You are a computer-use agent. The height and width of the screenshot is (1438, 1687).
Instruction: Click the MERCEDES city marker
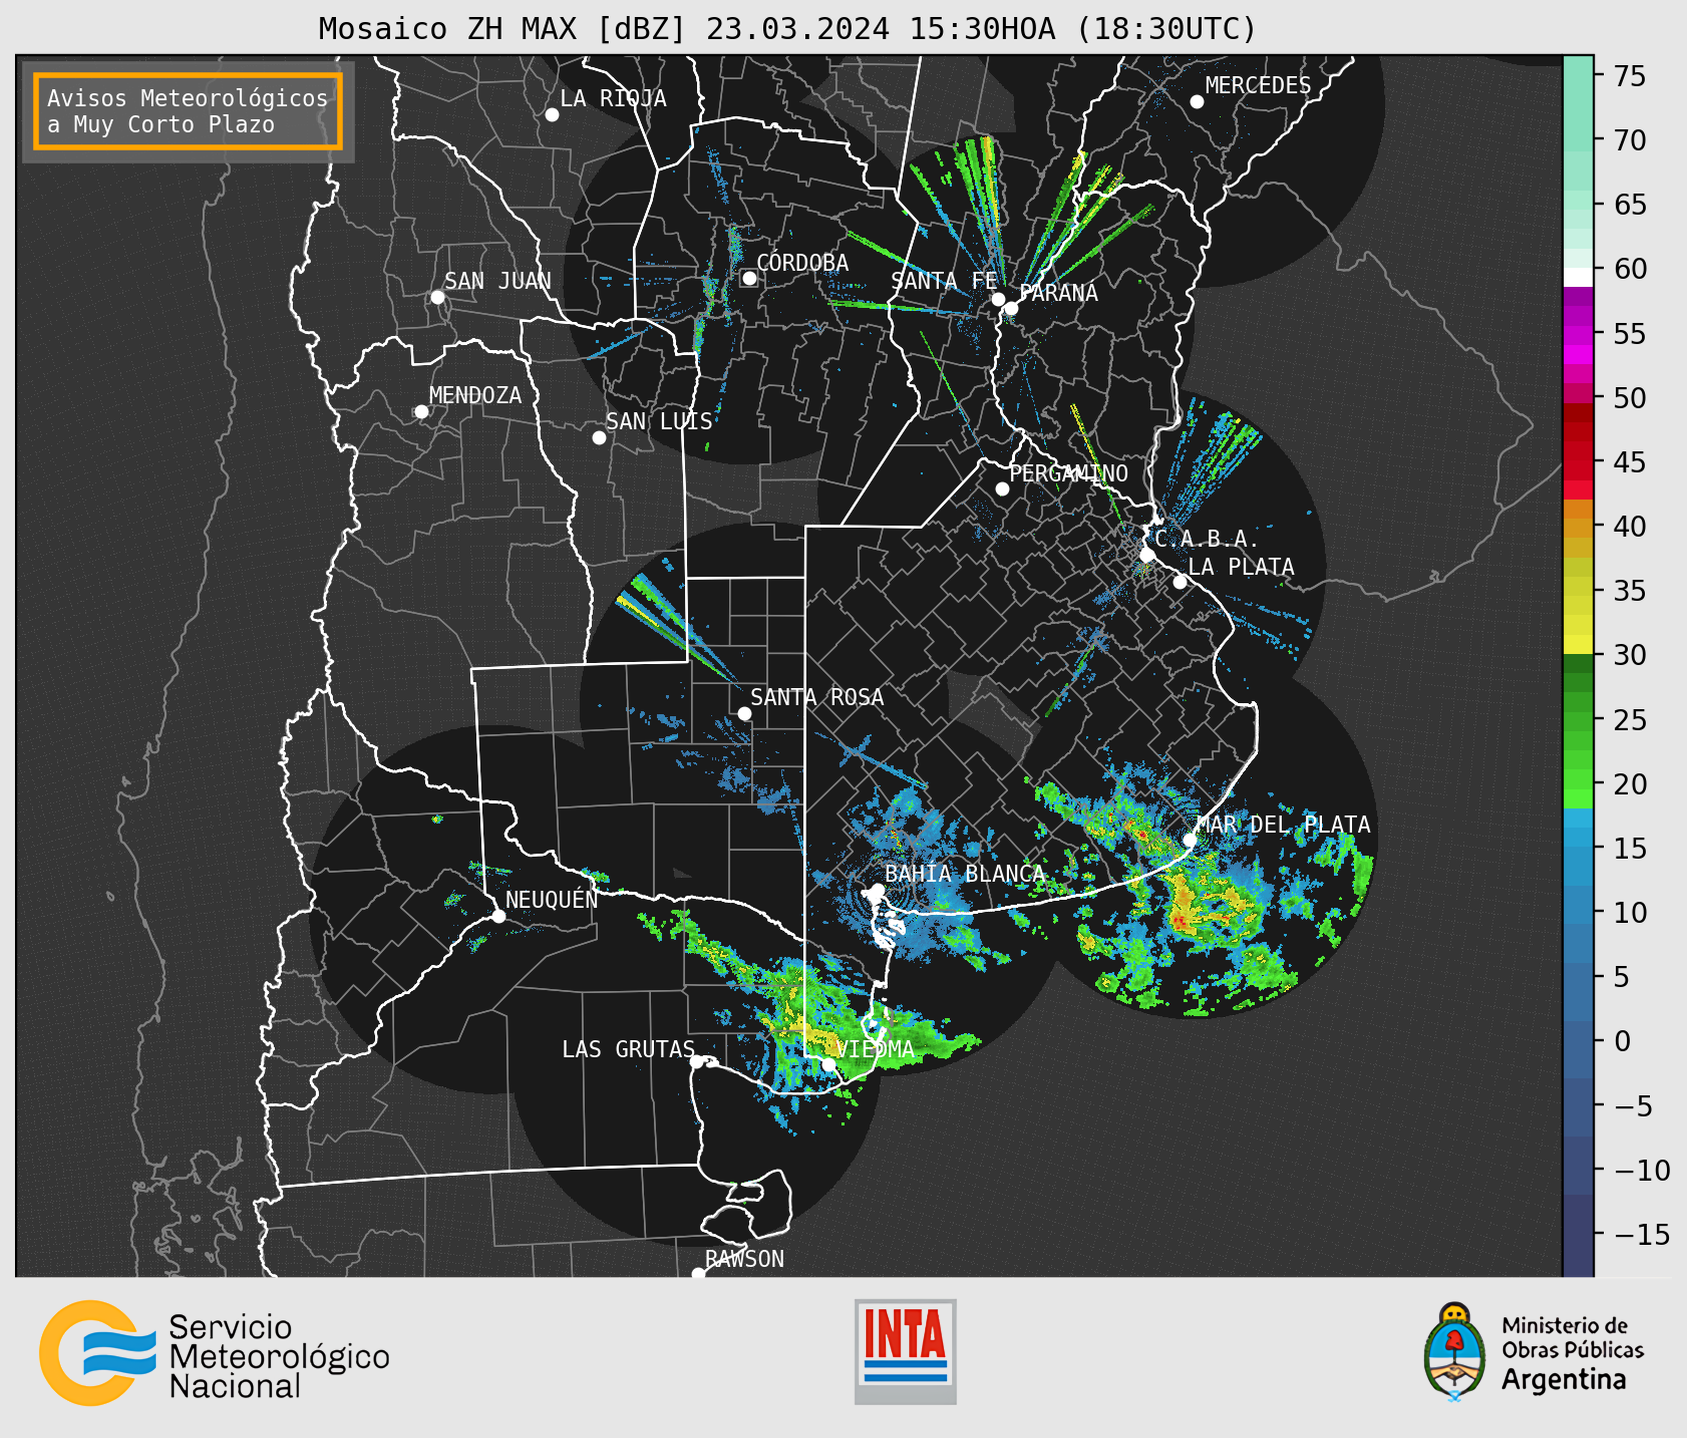1197,102
